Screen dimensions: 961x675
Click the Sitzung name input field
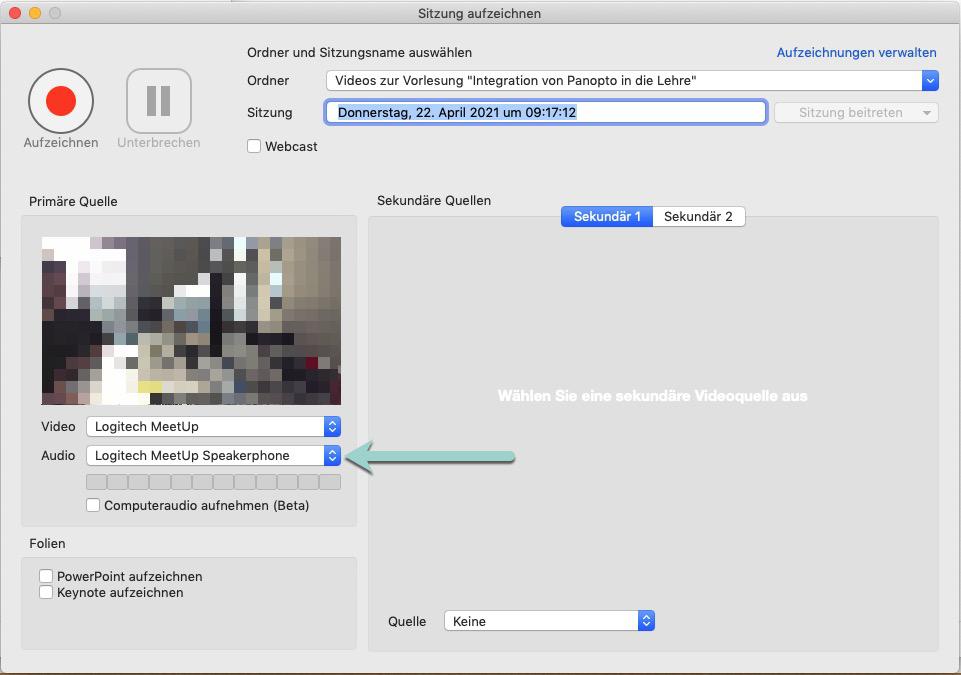pos(546,112)
